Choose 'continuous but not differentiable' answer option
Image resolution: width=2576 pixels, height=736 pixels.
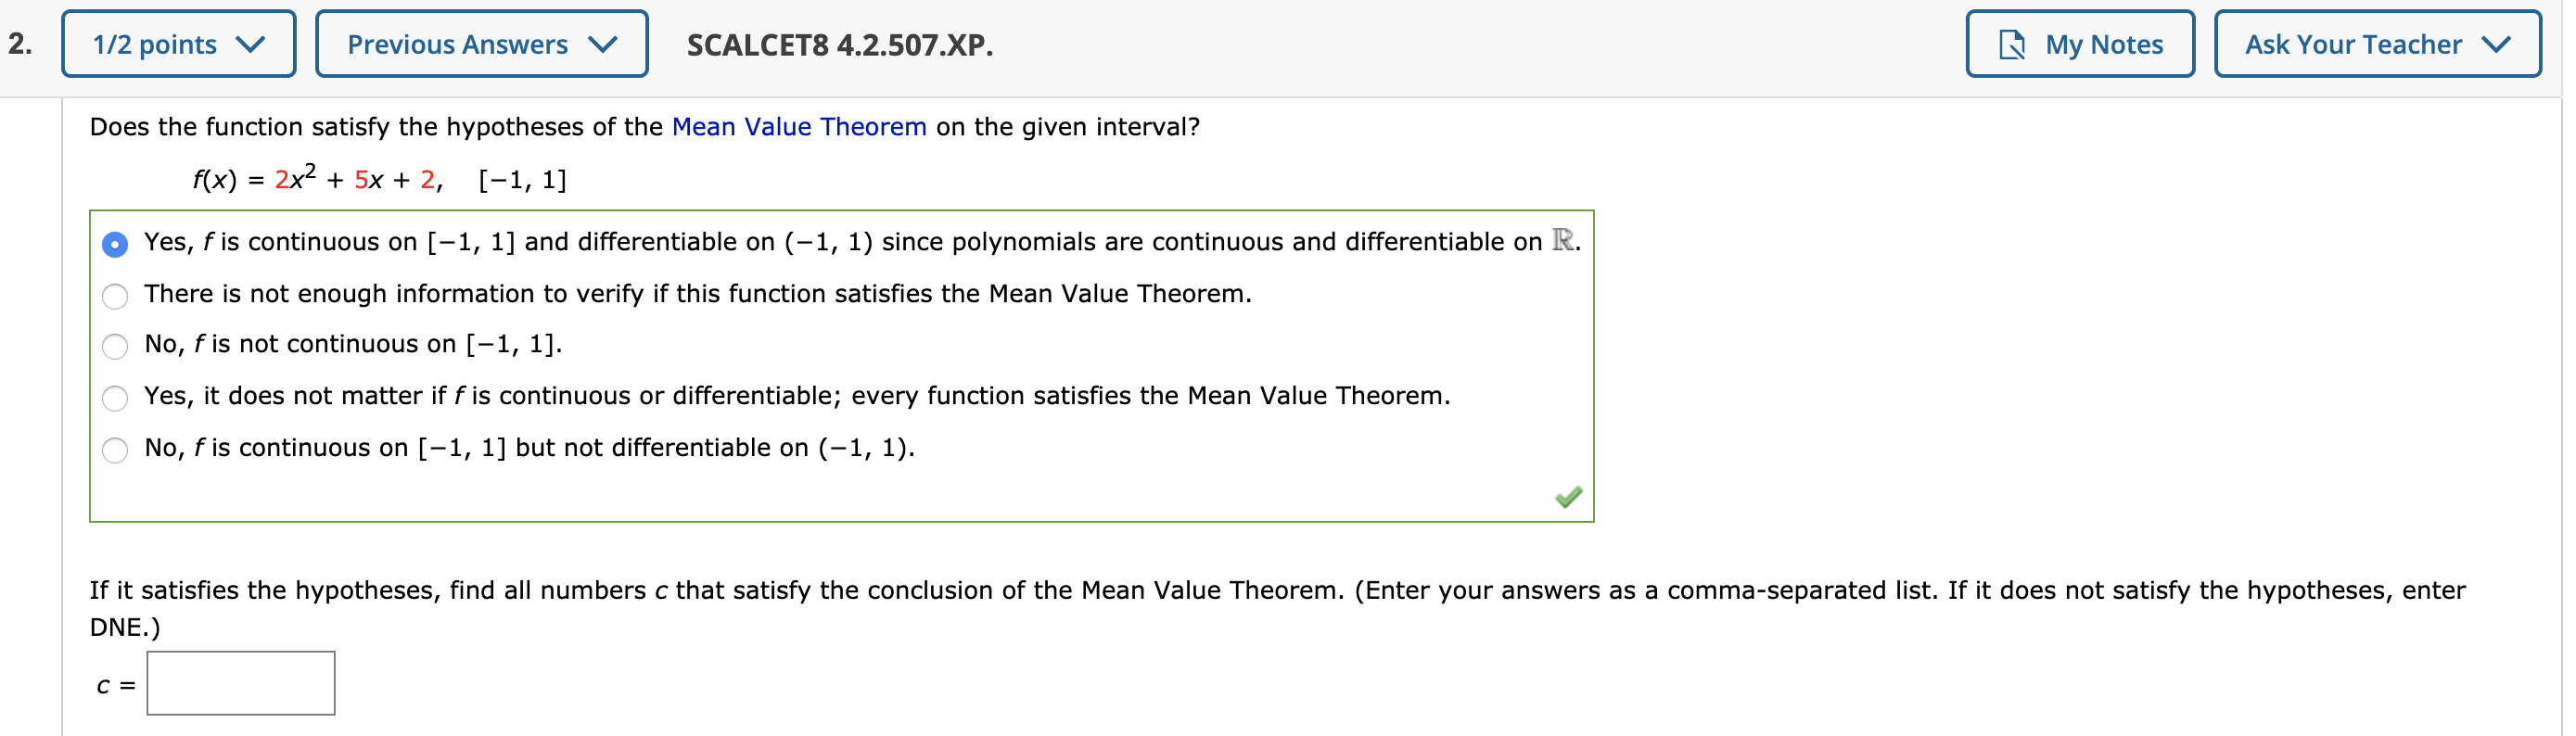[x=115, y=450]
